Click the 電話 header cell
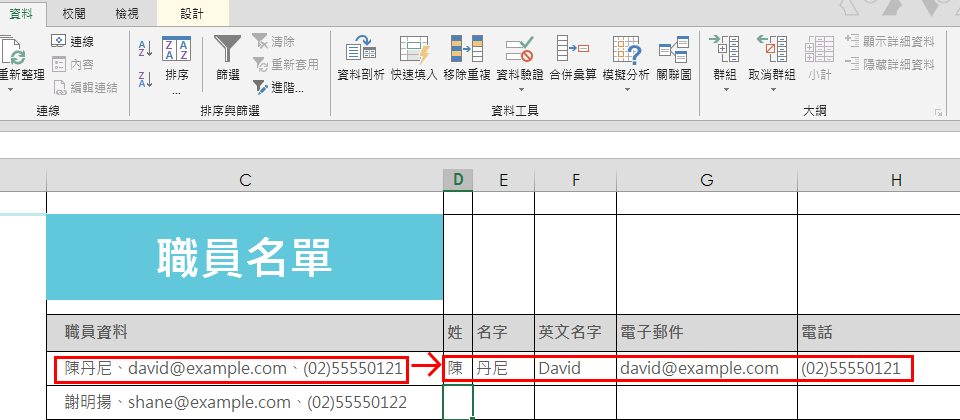960x420 pixels. click(x=879, y=332)
